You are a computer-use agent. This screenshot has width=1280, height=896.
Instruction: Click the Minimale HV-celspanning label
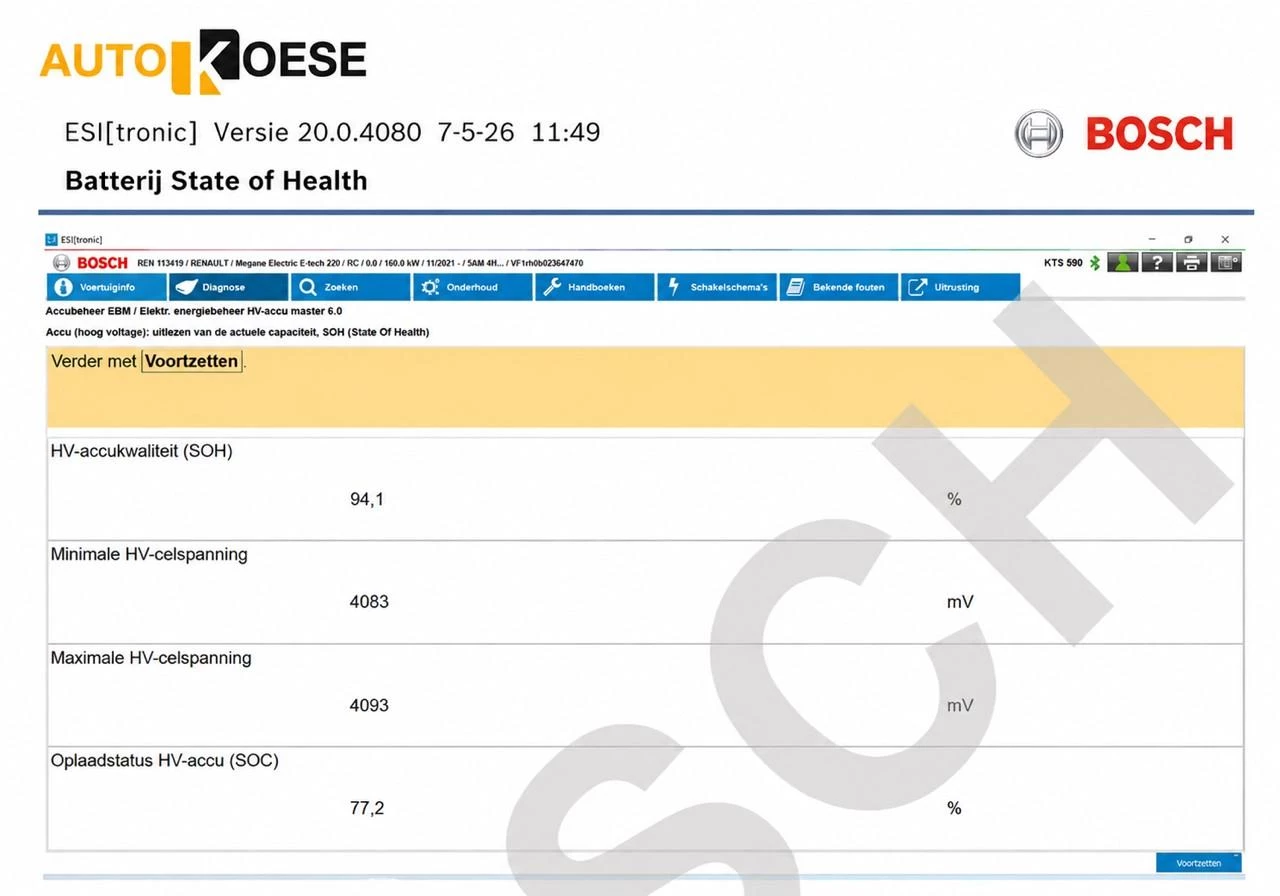(149, 554)
